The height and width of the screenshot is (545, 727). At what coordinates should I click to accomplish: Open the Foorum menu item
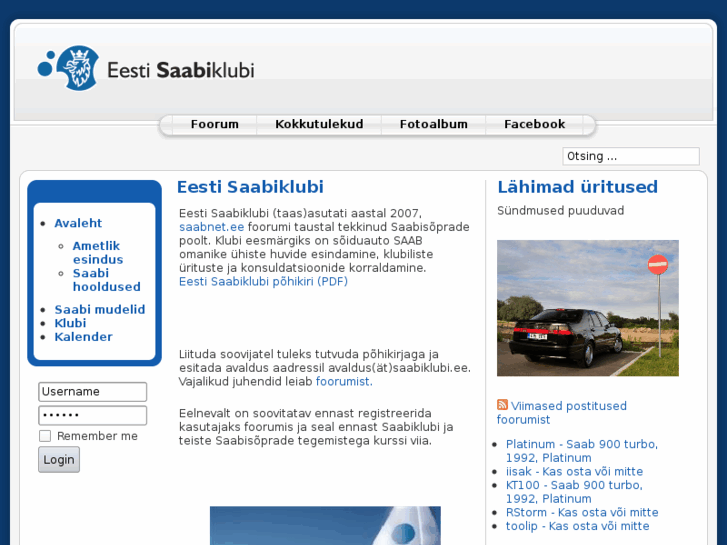click(215, 124)
